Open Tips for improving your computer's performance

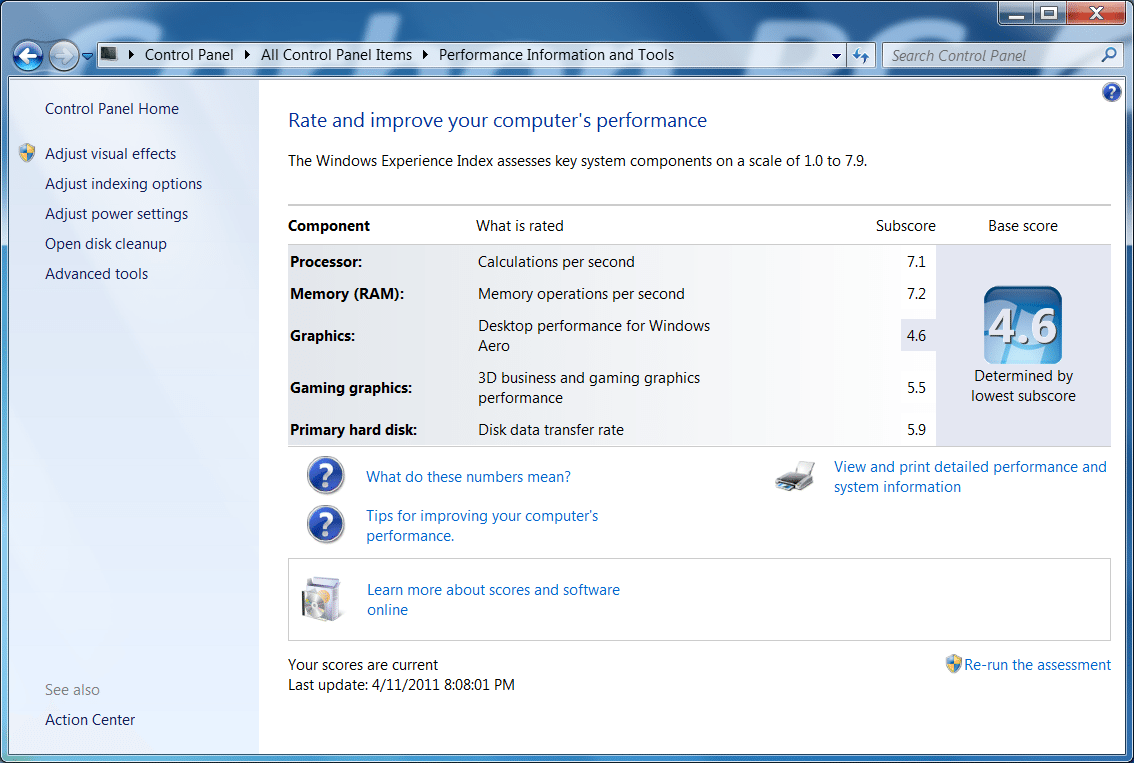point(482,526)
